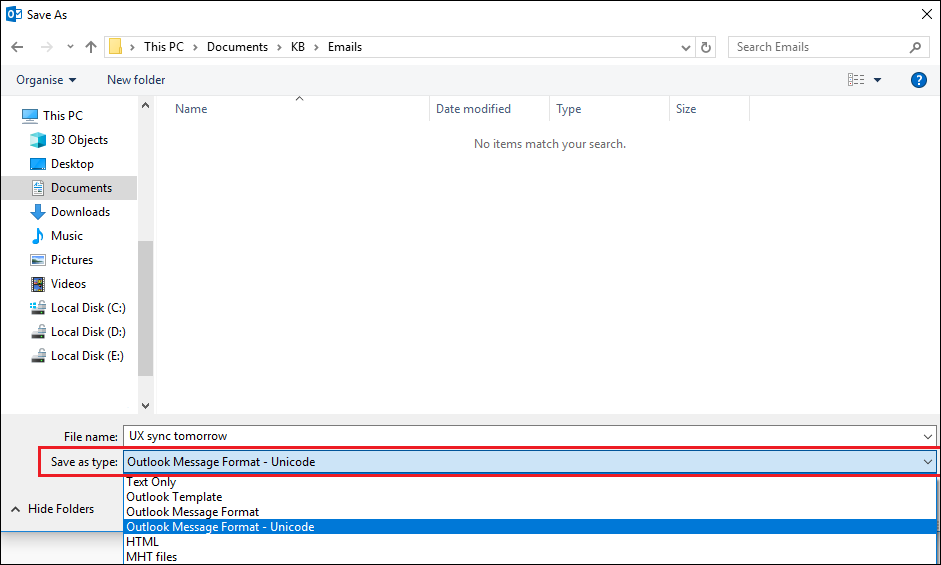Open Desktop in sidebar
941x565 pixels.
coord(72,164)
